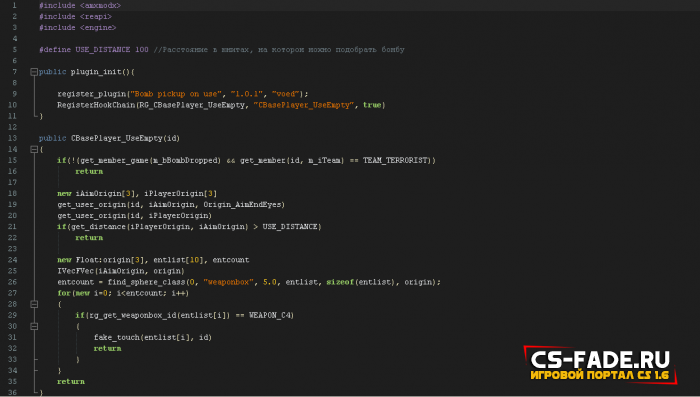Collapse the if-block fold marker on line 30
This screenshot has height=397, width=700.
tap(34, 326)
